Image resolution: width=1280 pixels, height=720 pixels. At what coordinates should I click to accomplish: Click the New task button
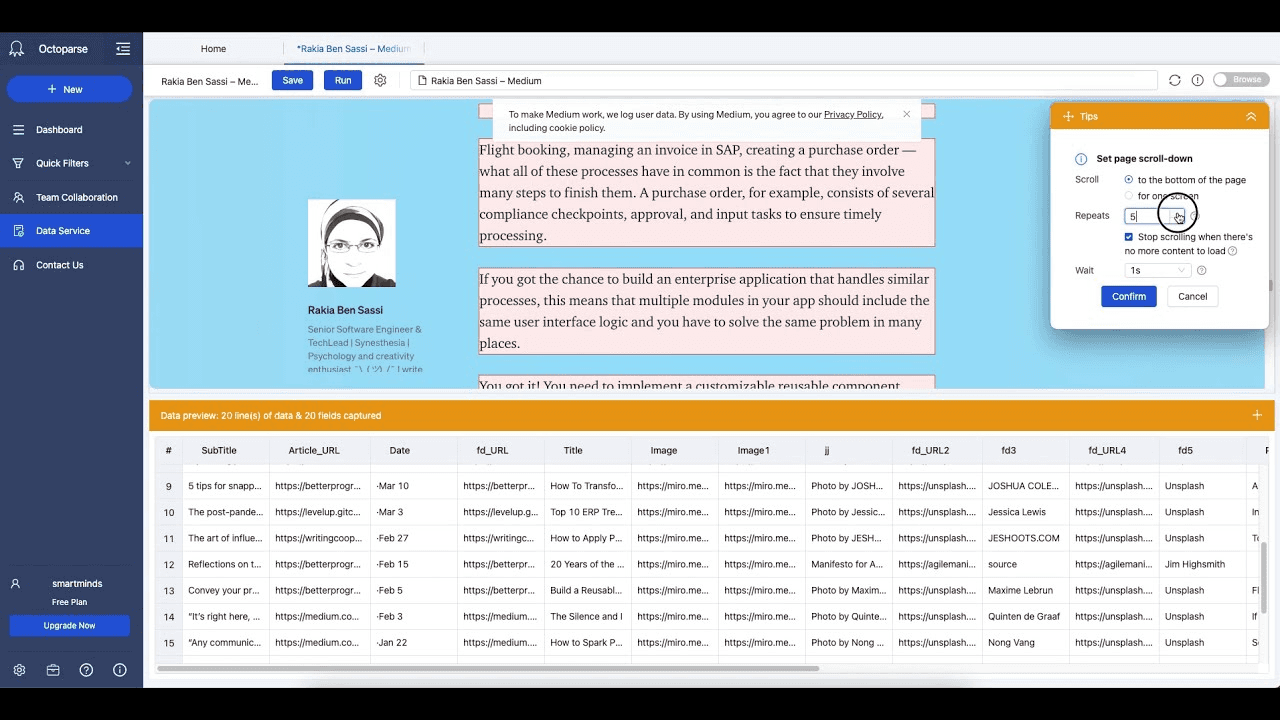(69, 89)
